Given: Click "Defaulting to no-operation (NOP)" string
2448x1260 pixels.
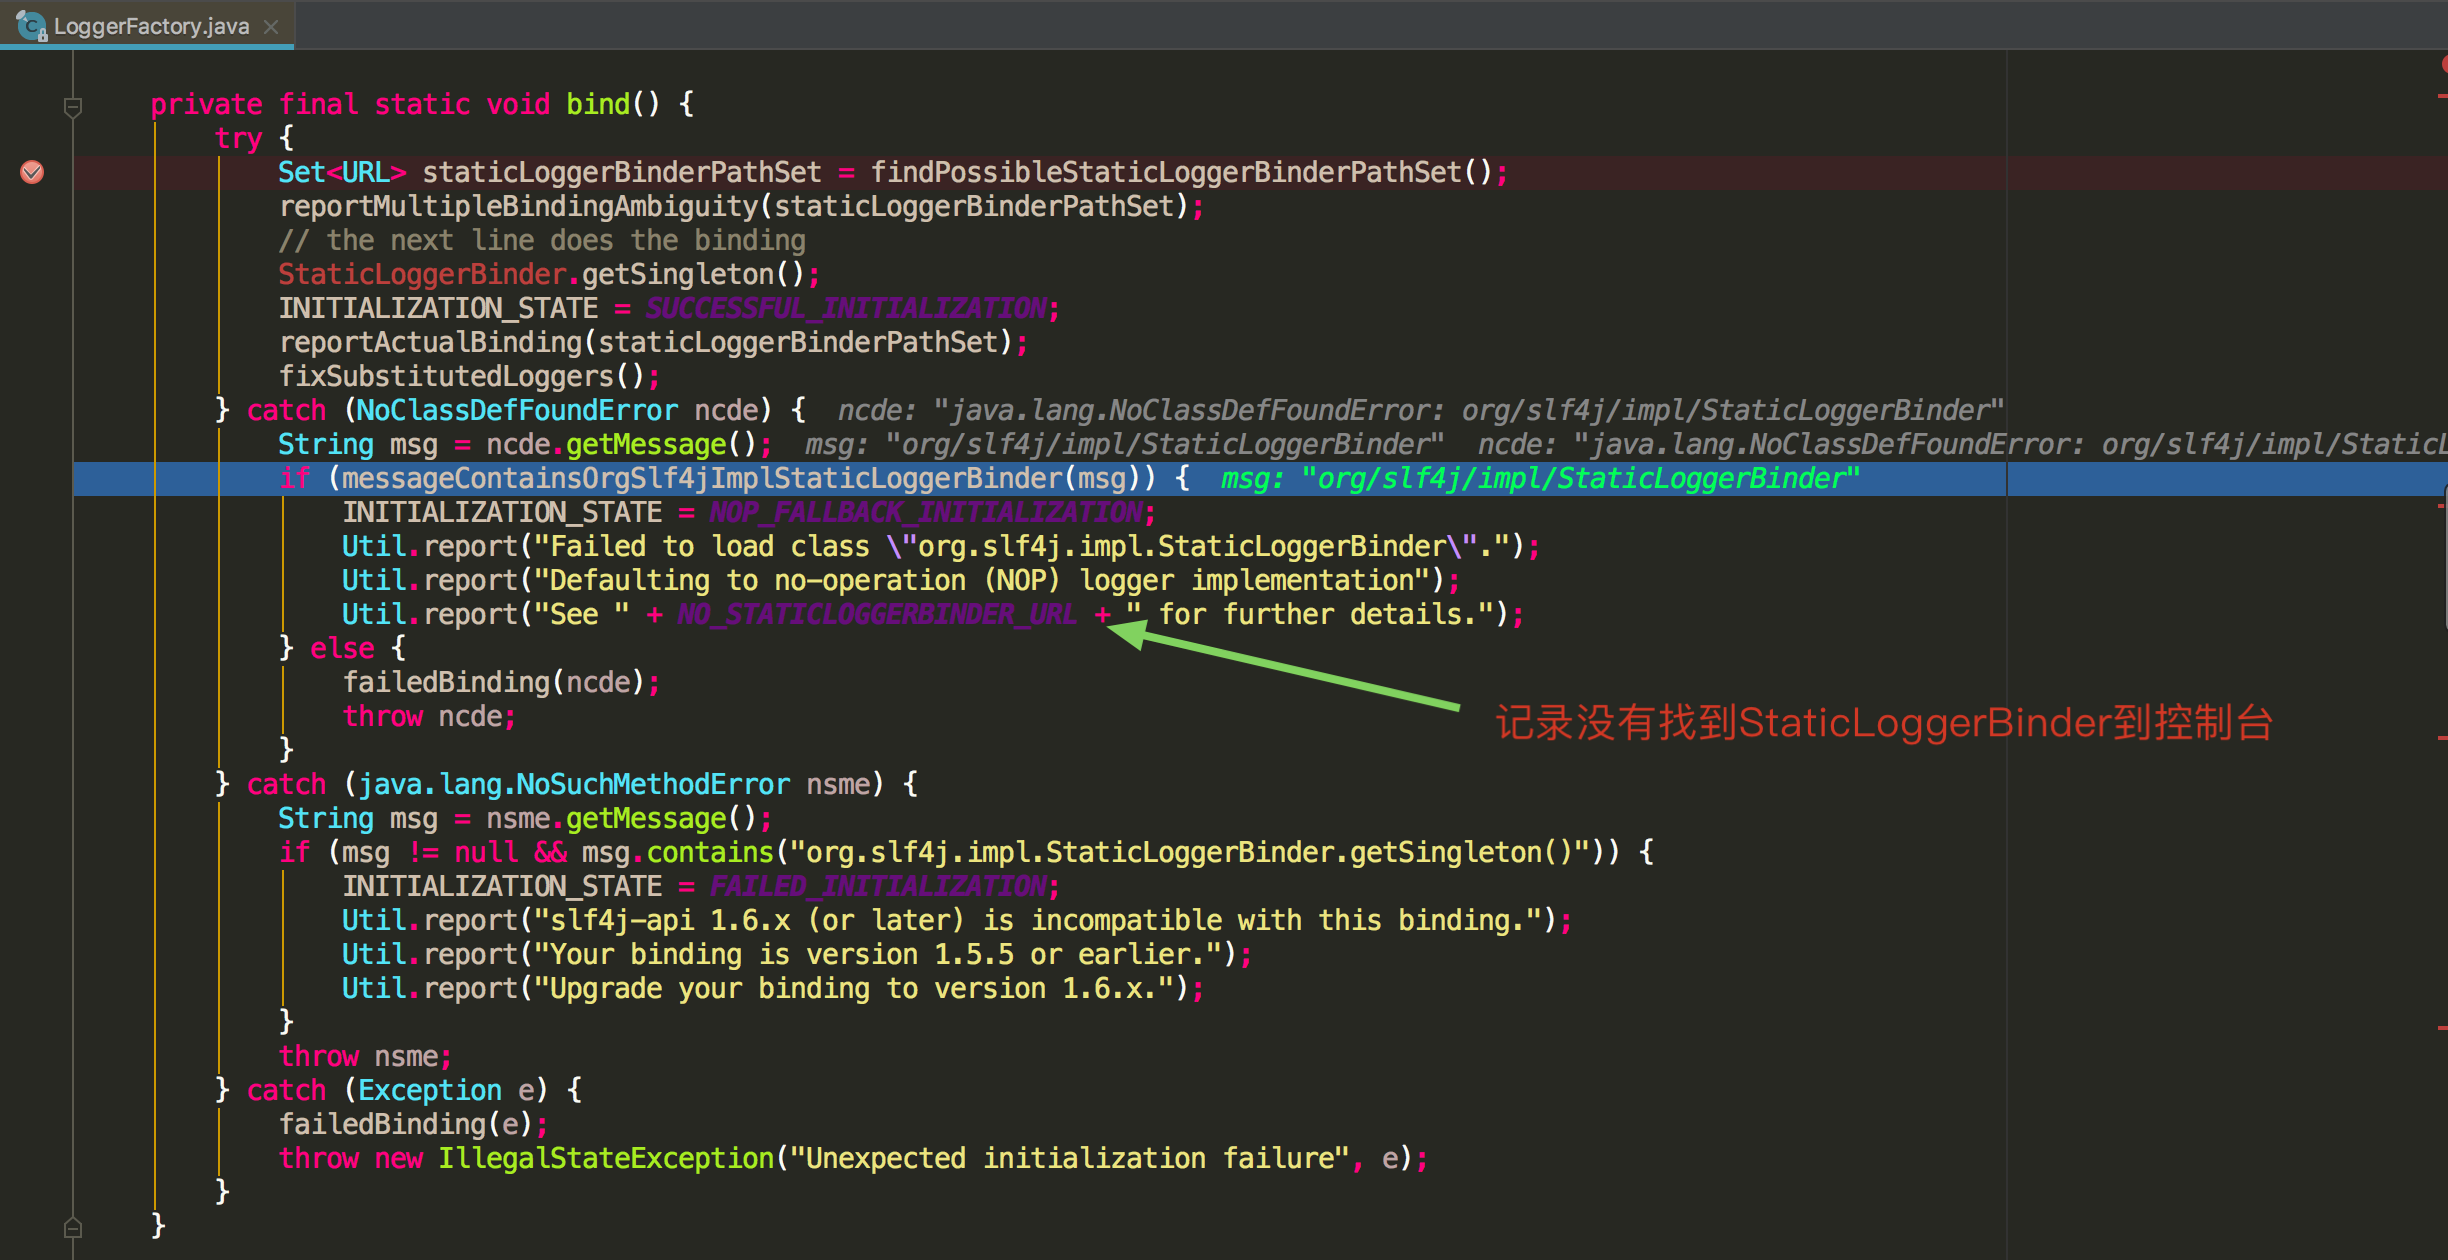Looking at the screenshot, I should 983,580.
